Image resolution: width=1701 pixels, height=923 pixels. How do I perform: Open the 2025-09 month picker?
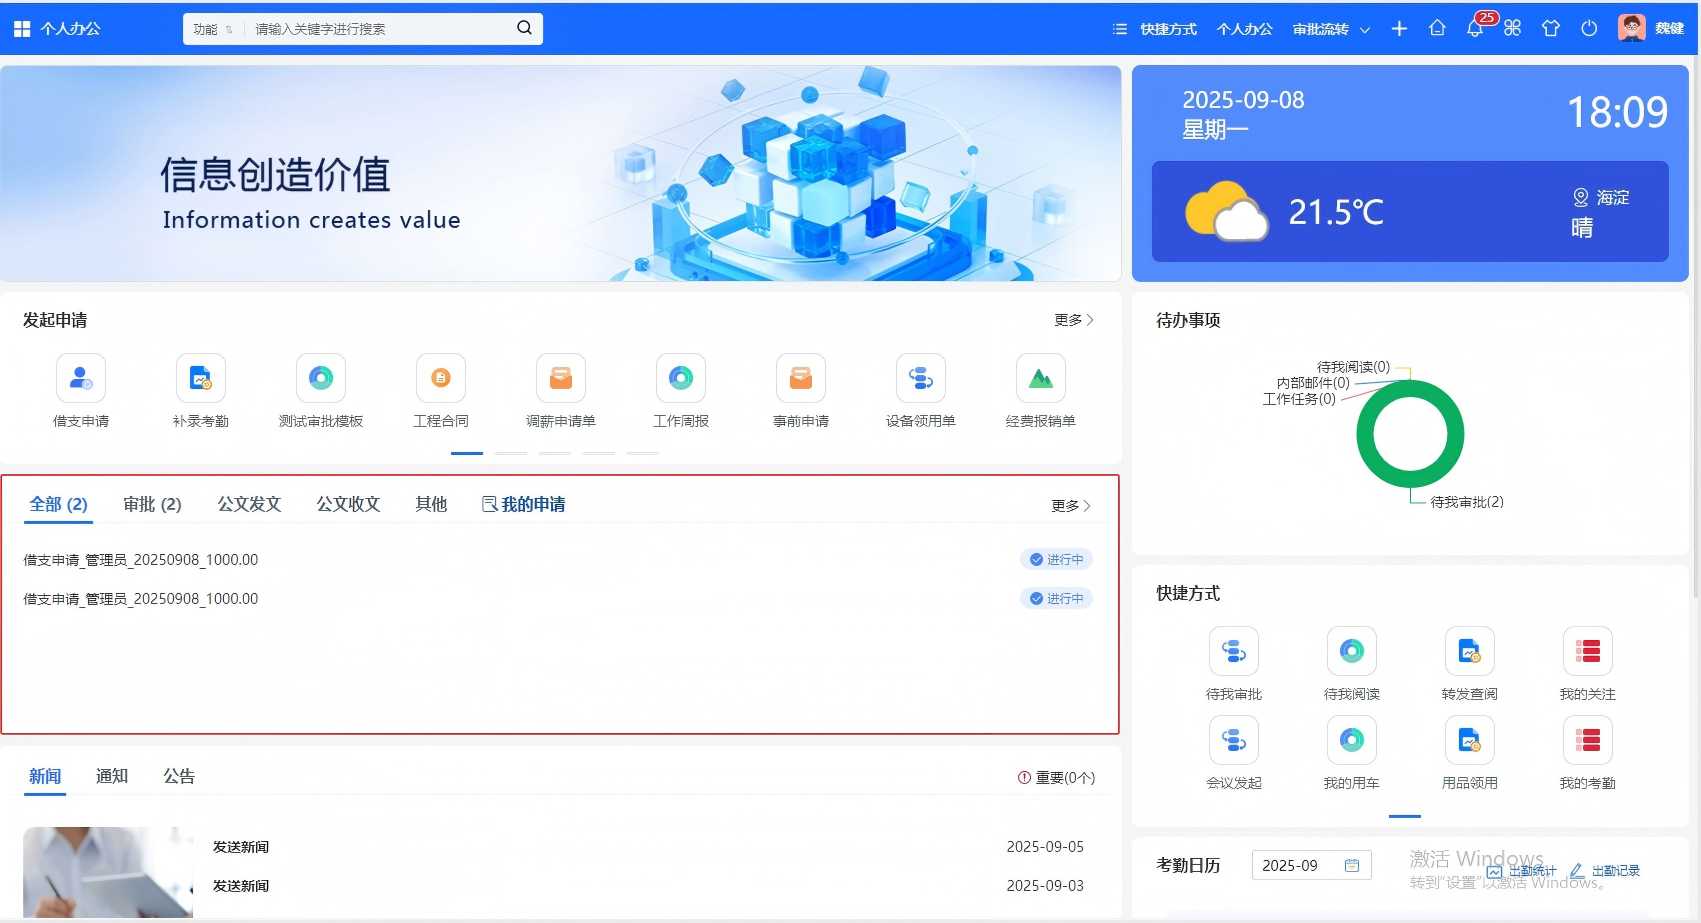coord(1310,866)
